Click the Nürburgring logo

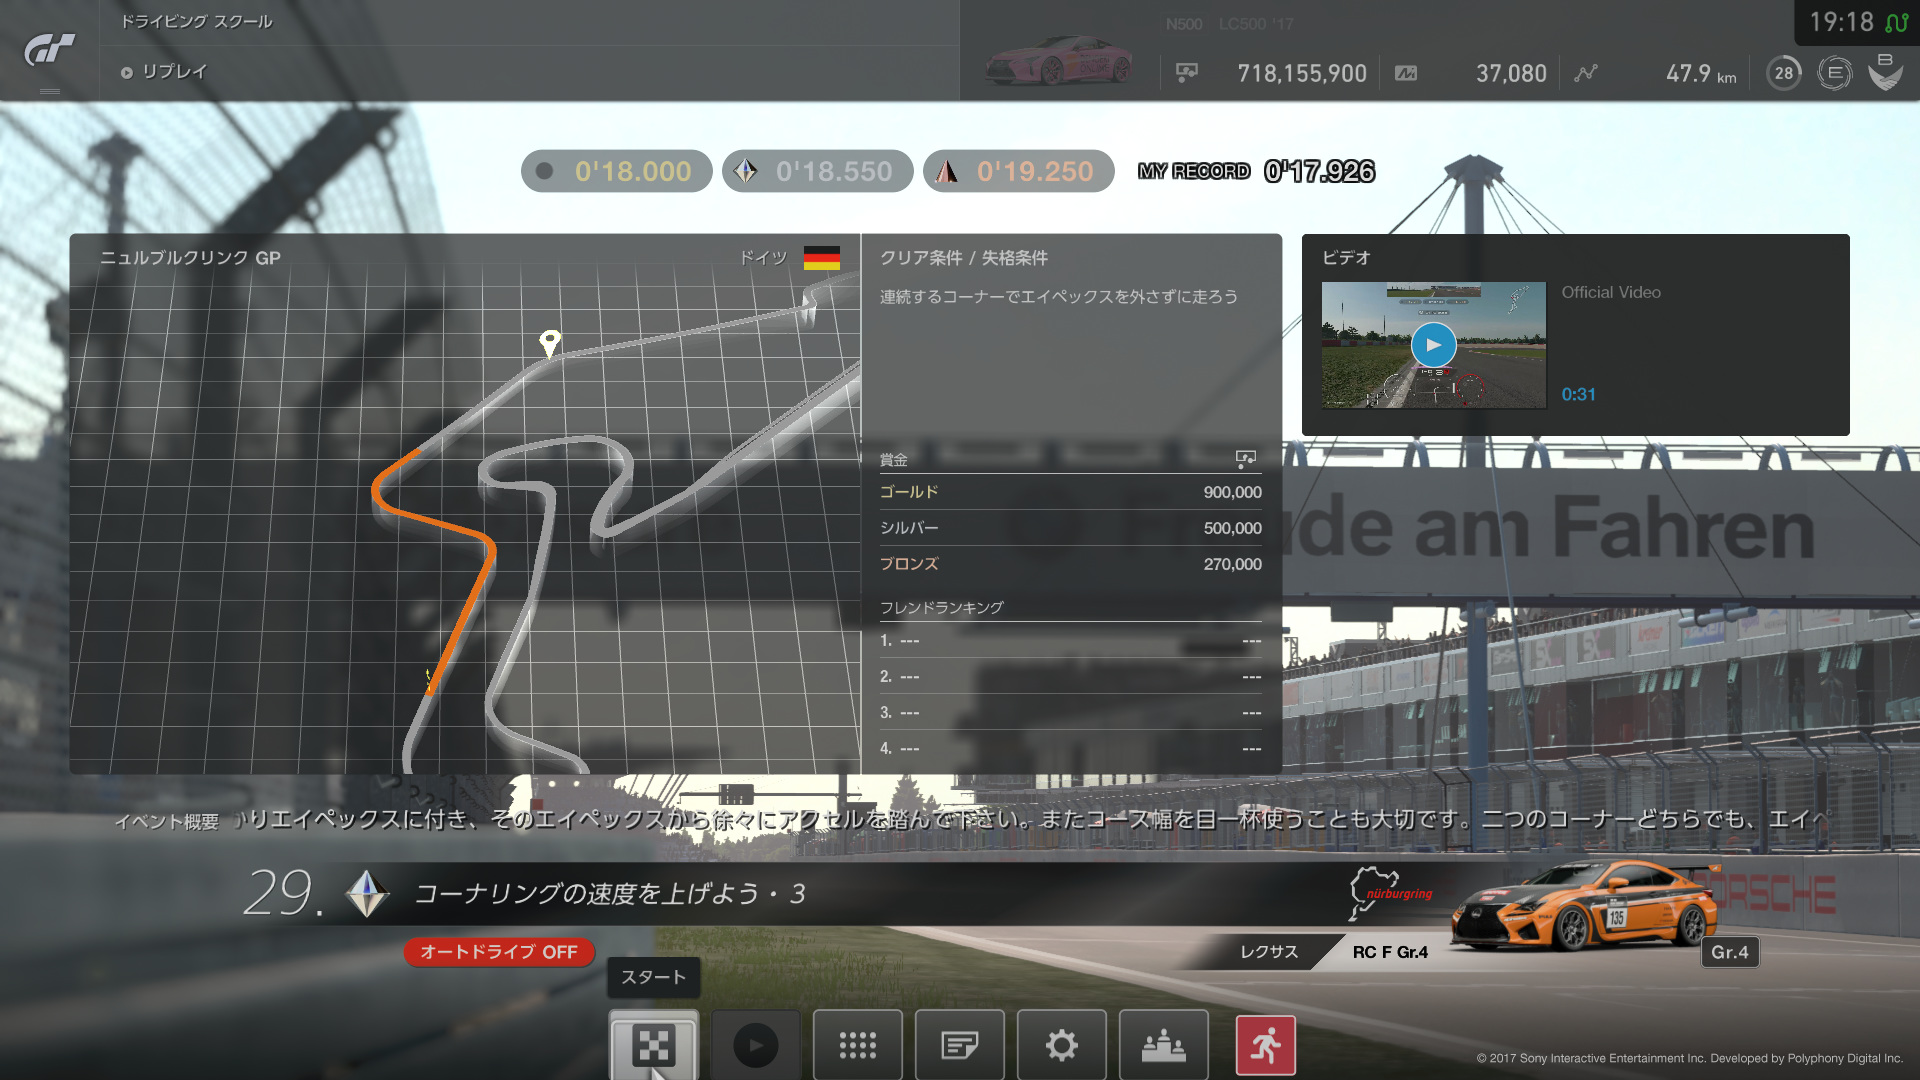point(1390,893)
